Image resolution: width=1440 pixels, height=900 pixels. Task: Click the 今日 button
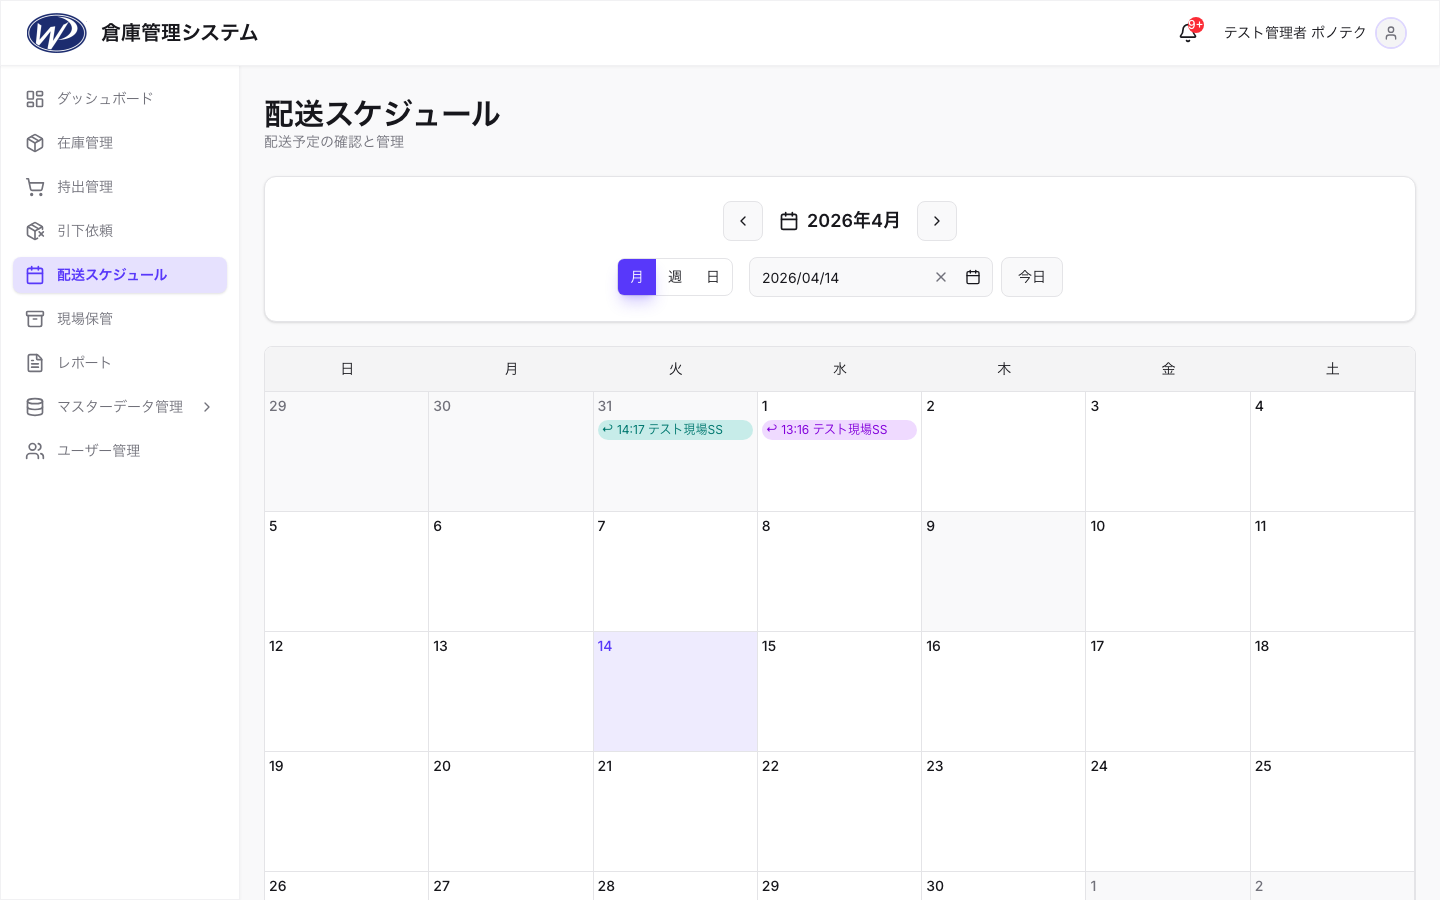[1032, 277]
